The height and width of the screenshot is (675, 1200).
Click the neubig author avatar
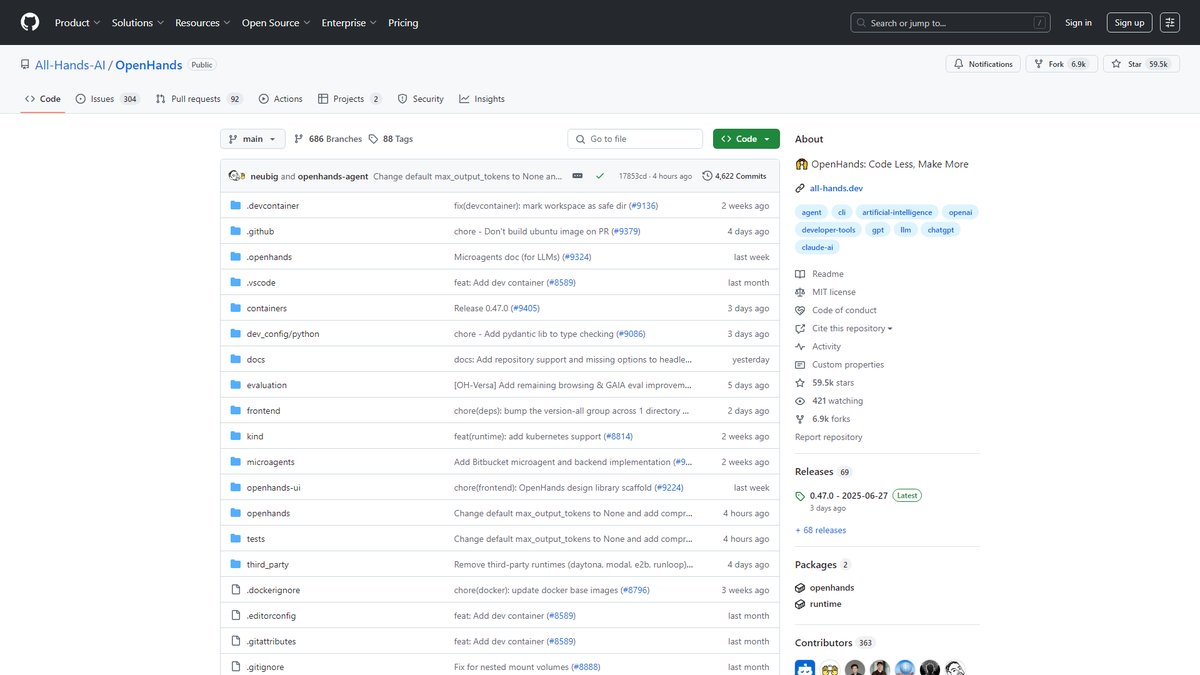coord(236,176)
